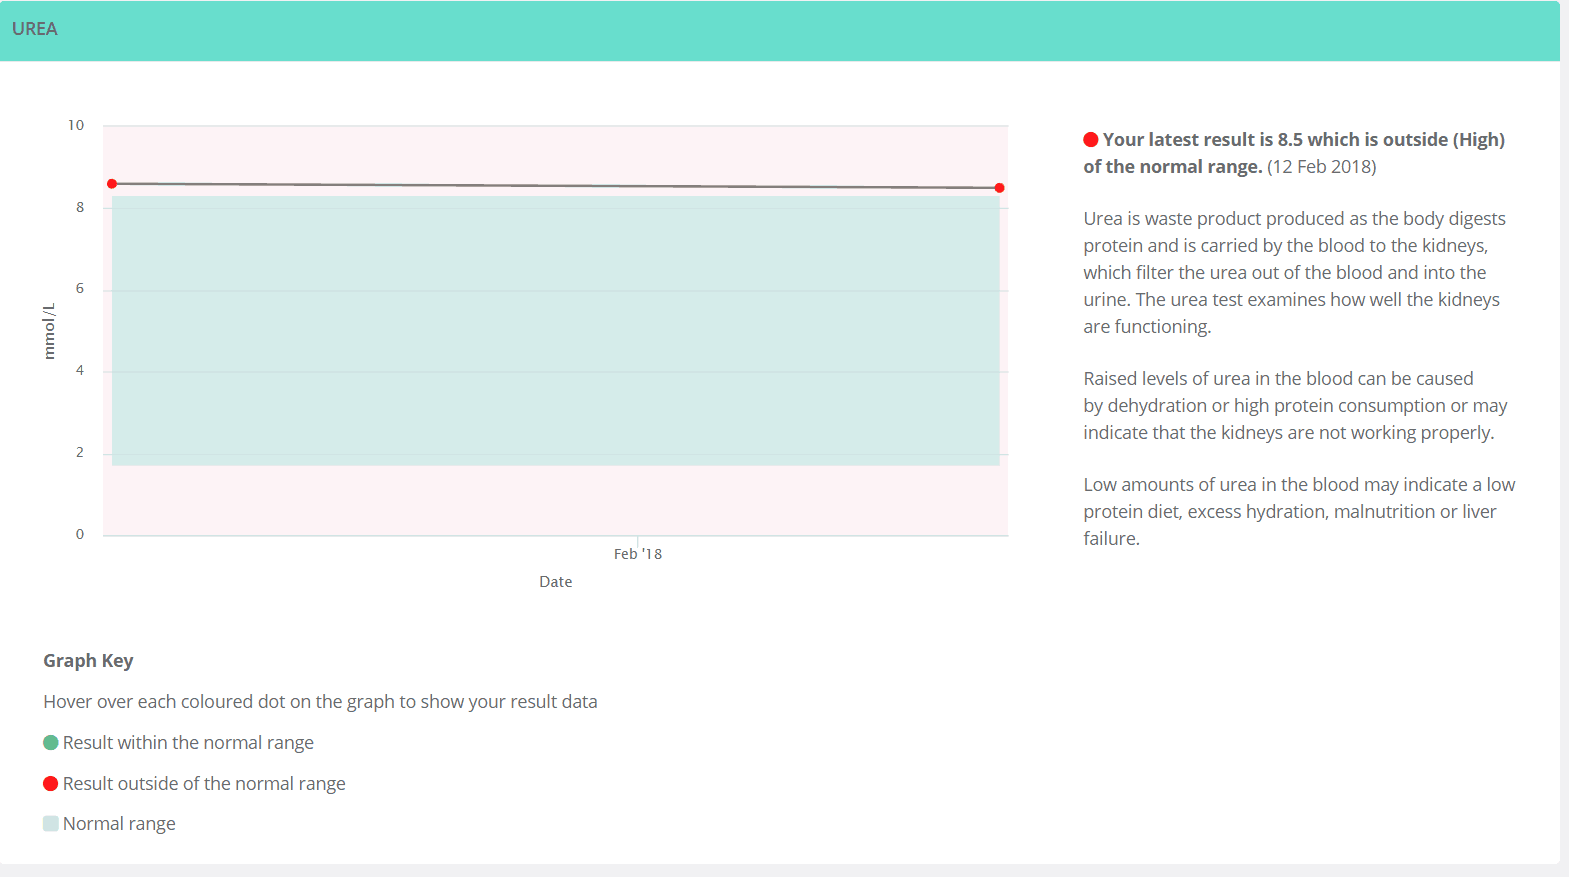
Task: Click the paragraph about raised urea levels
Action: 1294,406
